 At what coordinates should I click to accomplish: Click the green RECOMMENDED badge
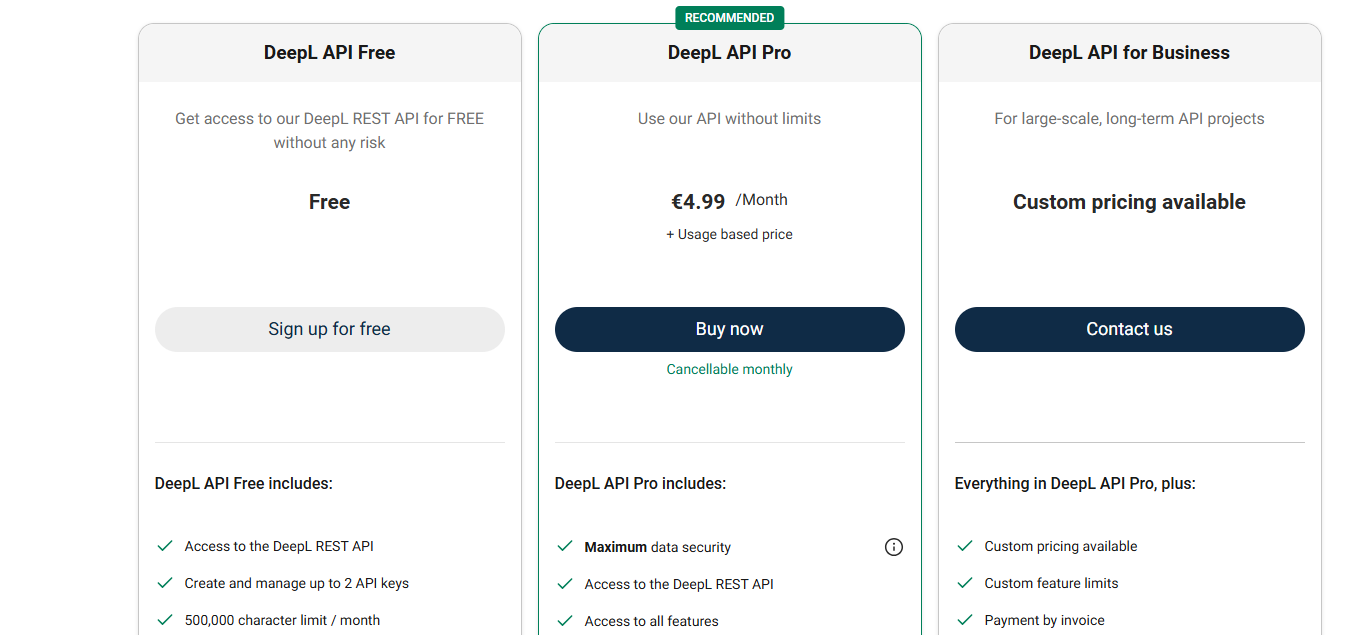pos(729,18)
